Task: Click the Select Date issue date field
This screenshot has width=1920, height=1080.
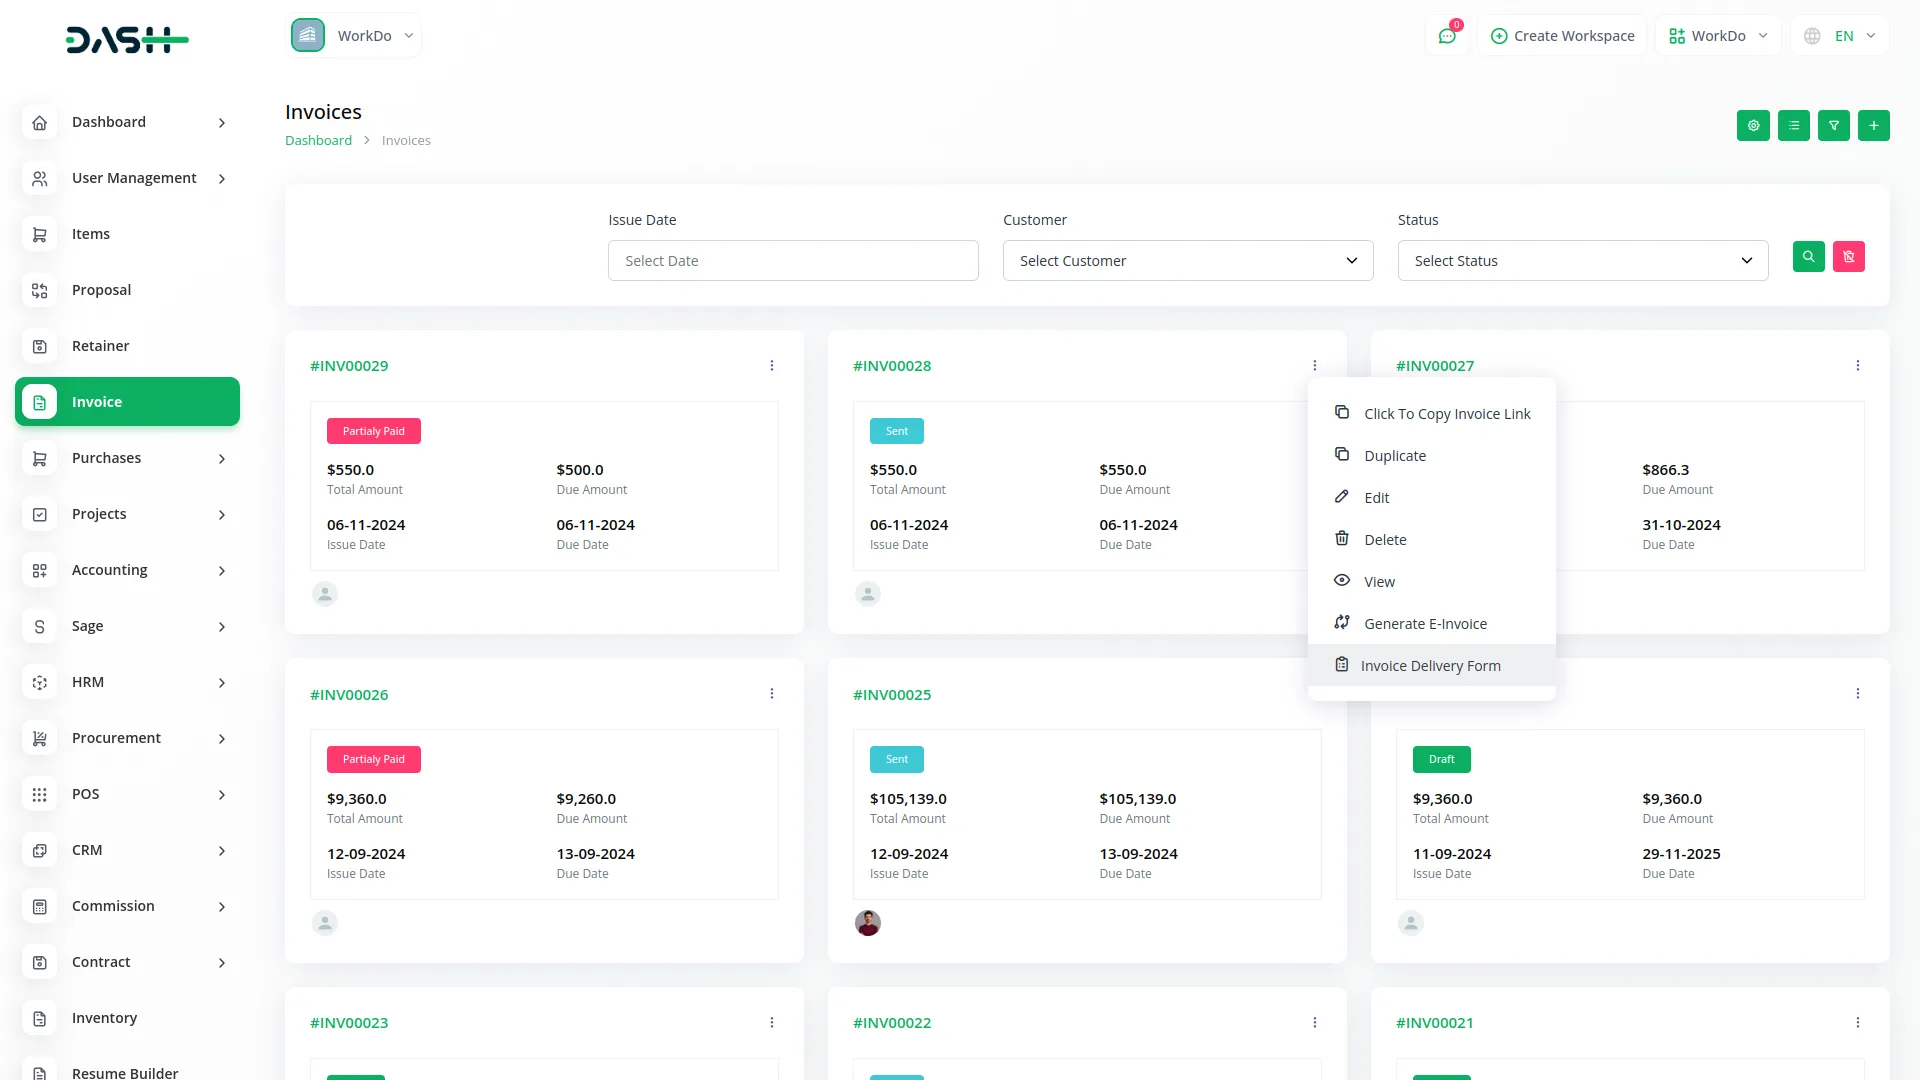Action: pos(793,260)
